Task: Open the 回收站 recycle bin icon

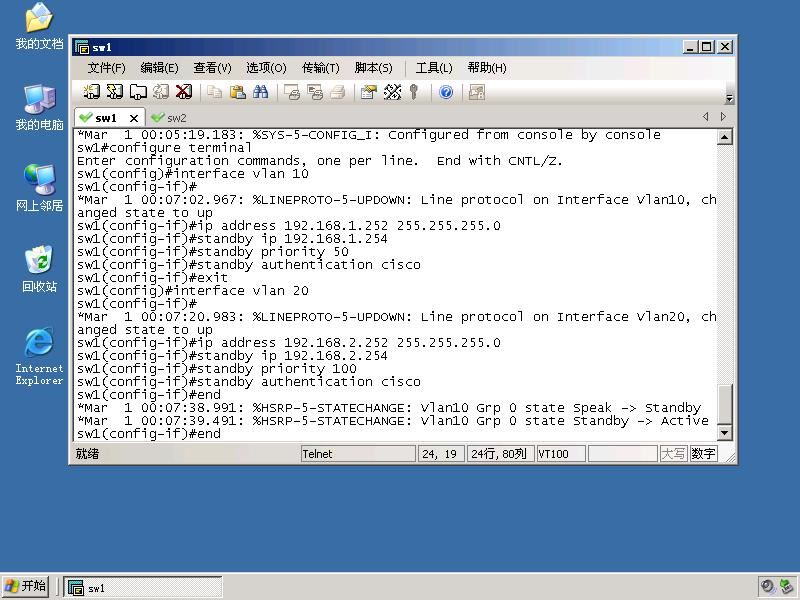Action: click(39, 269)
